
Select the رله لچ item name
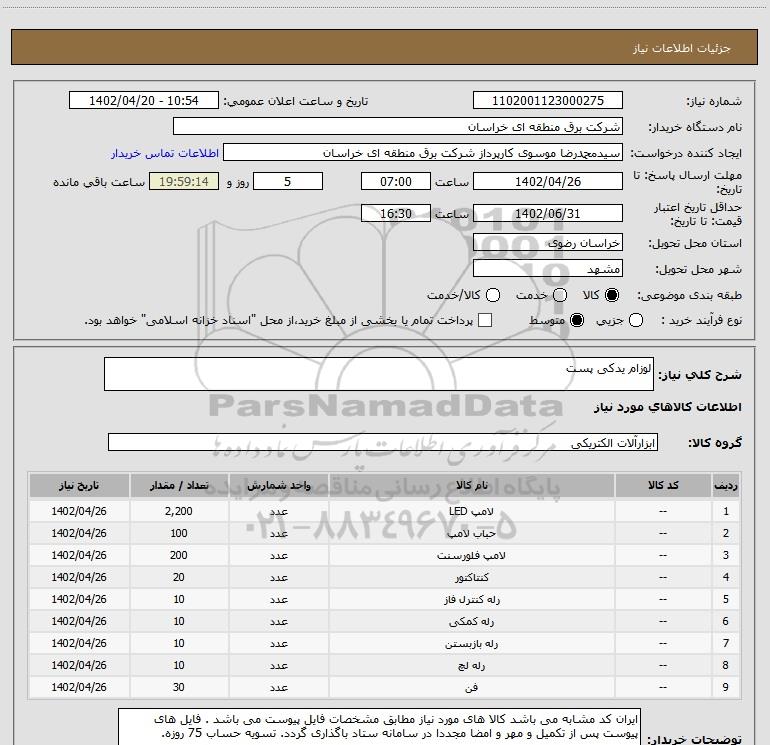tap(471, 666)
